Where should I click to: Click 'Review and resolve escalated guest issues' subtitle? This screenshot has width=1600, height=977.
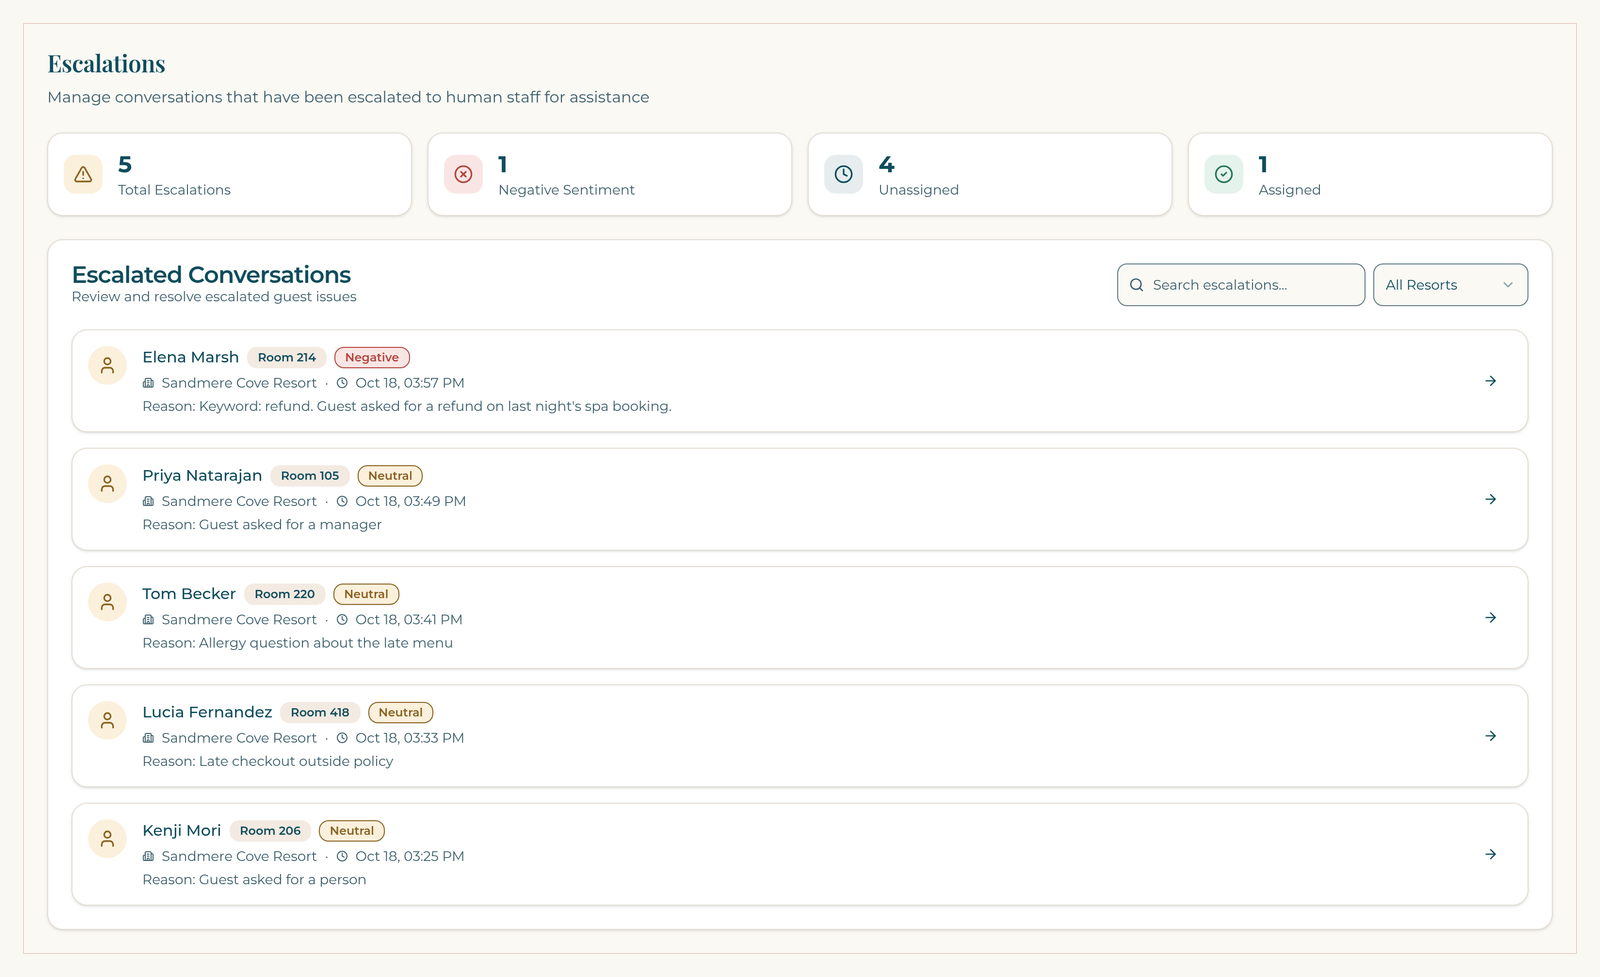point(214,297)
